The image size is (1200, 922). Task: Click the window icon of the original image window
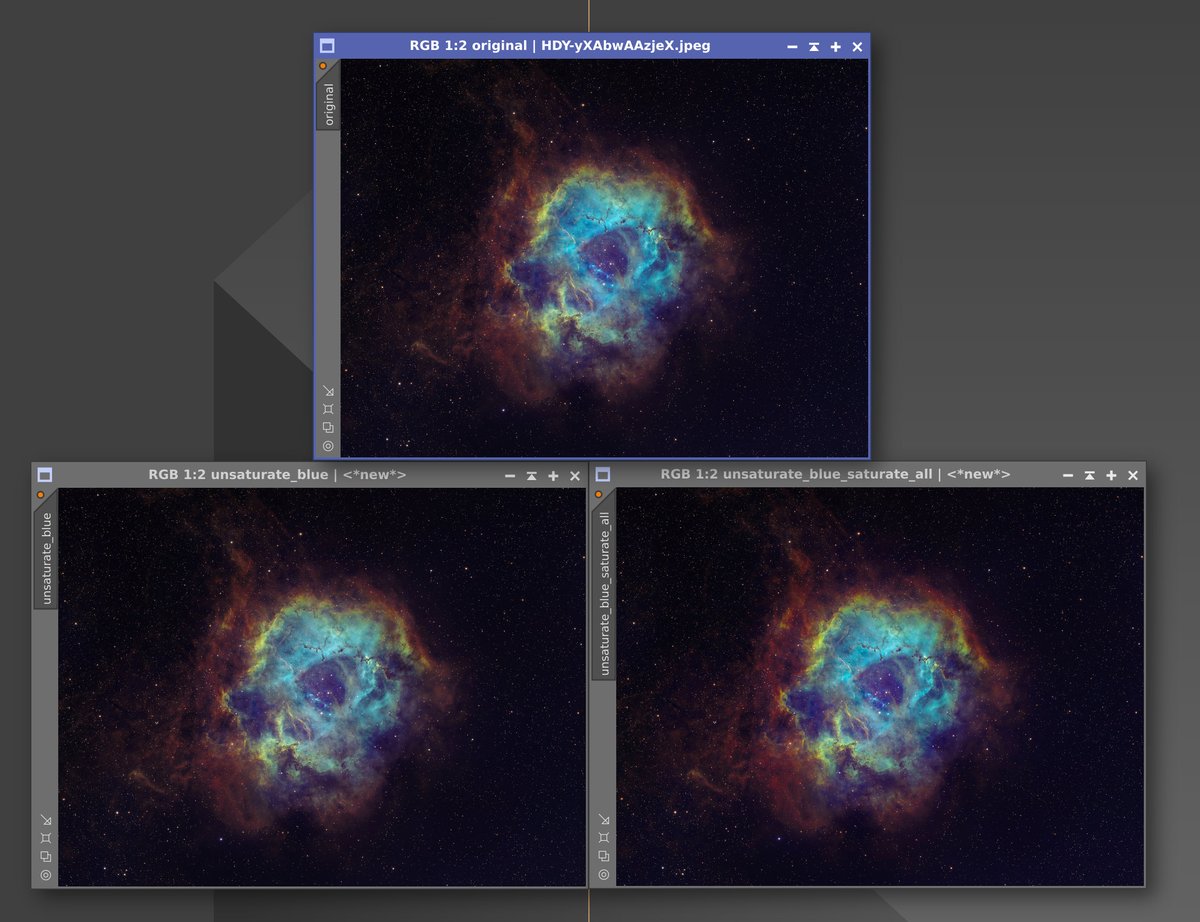coord(327,46)
